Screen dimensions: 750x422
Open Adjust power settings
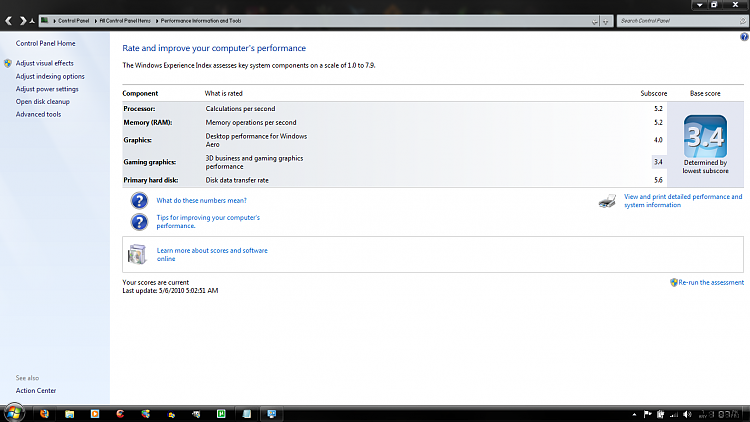pyautogui.click(x=47, y=89)
